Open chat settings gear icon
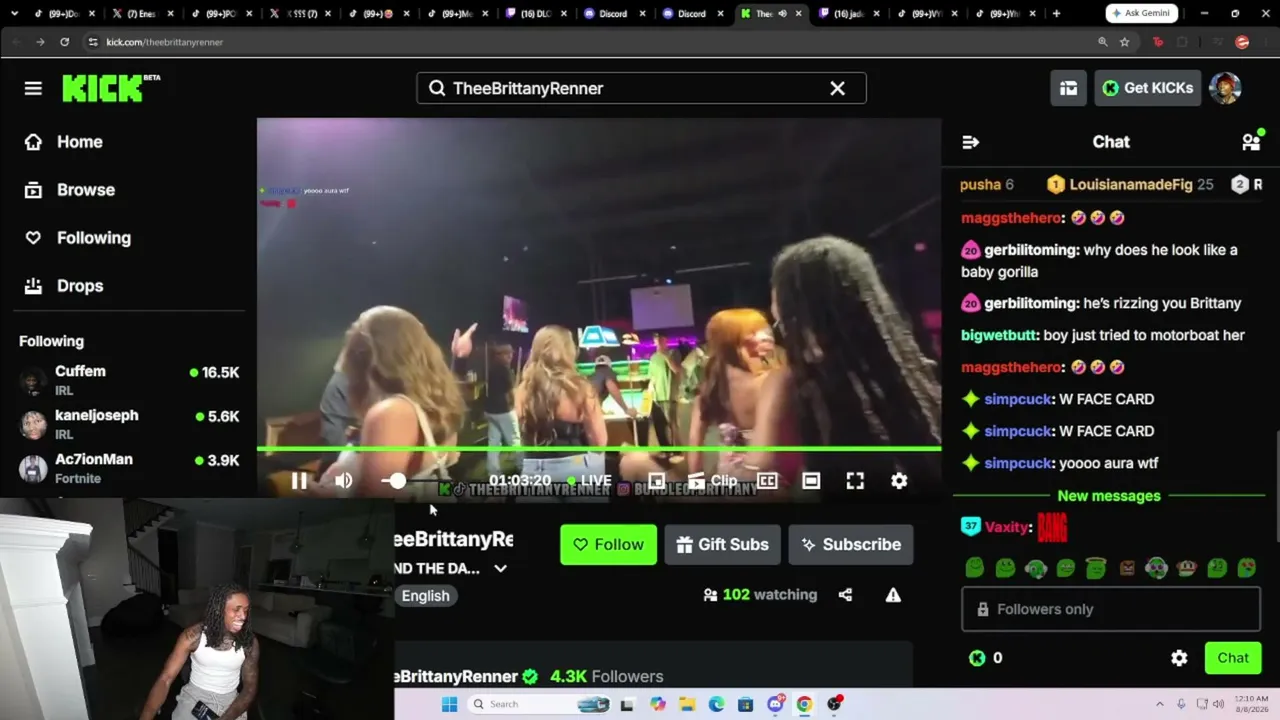This screenshot has height=720, width=1280. pyautogui.click(x=1179, y=658)
